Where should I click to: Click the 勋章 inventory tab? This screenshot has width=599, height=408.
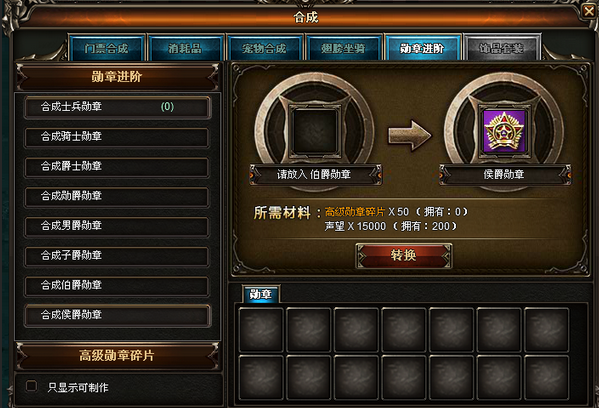tap(261, 294)
